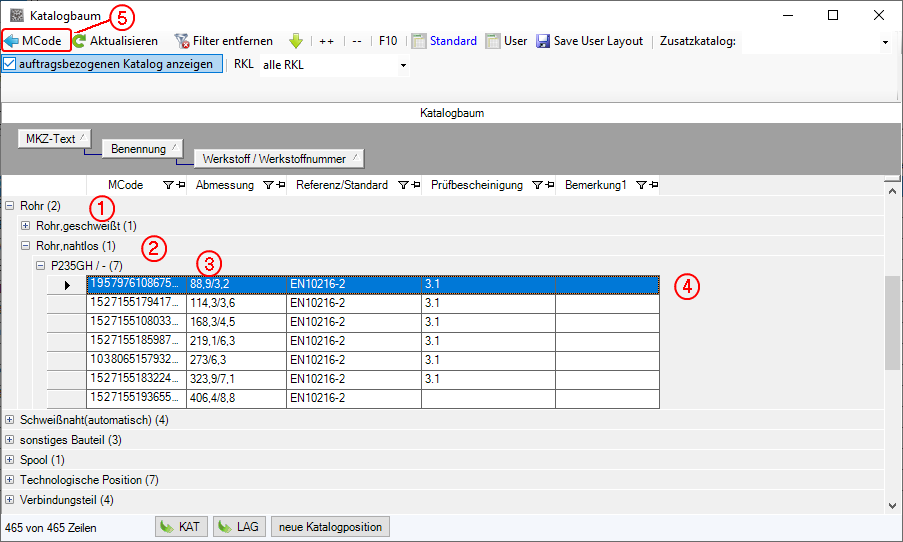
Task: Click the filter icon in MCode column
Action: click(x=168, y=185)
